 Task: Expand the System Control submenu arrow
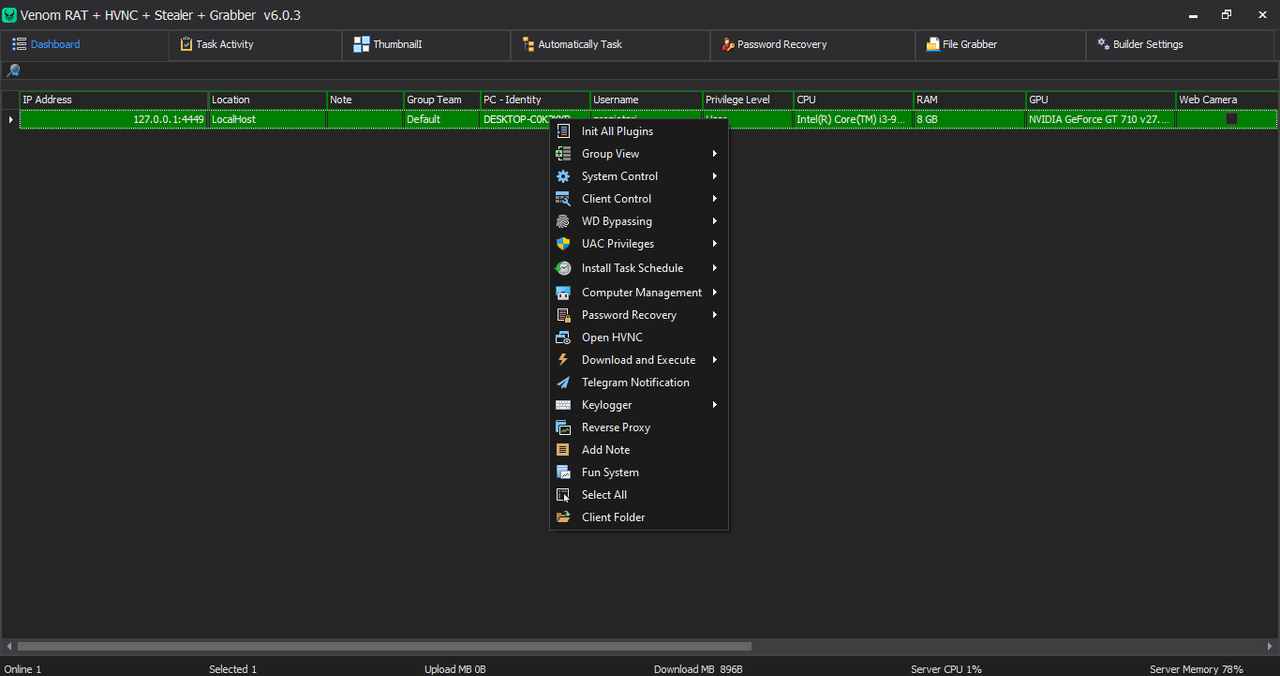tap(715, 176)
